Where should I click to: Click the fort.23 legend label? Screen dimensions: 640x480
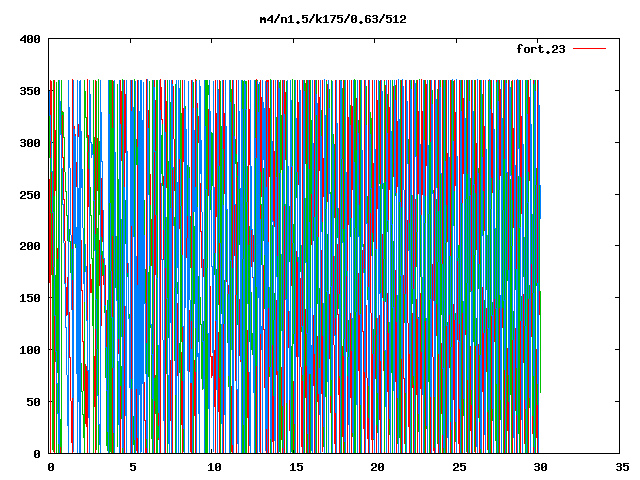[541, 49]
